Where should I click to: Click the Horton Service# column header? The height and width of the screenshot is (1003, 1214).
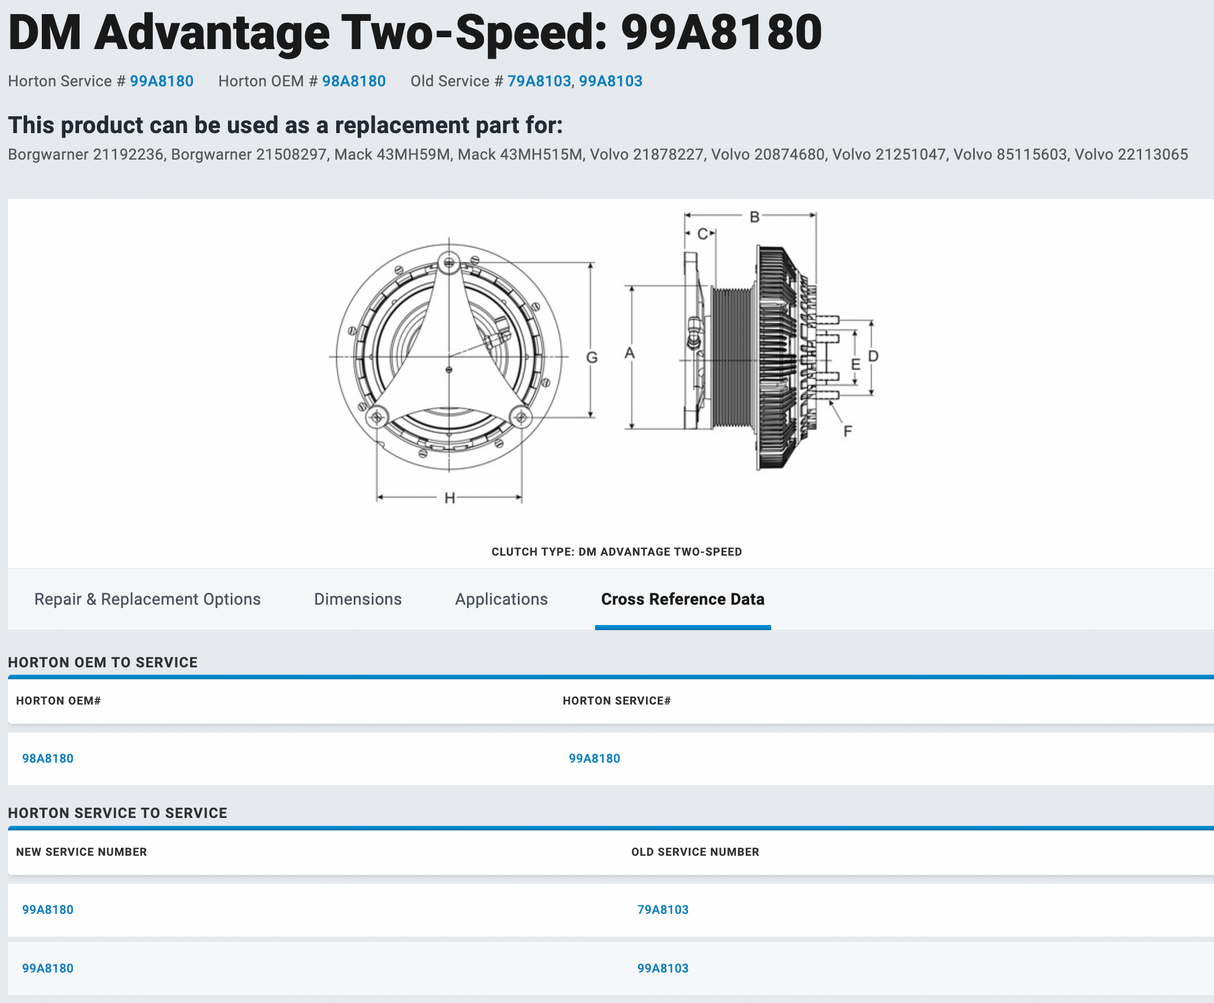click(x=616, y=701)
